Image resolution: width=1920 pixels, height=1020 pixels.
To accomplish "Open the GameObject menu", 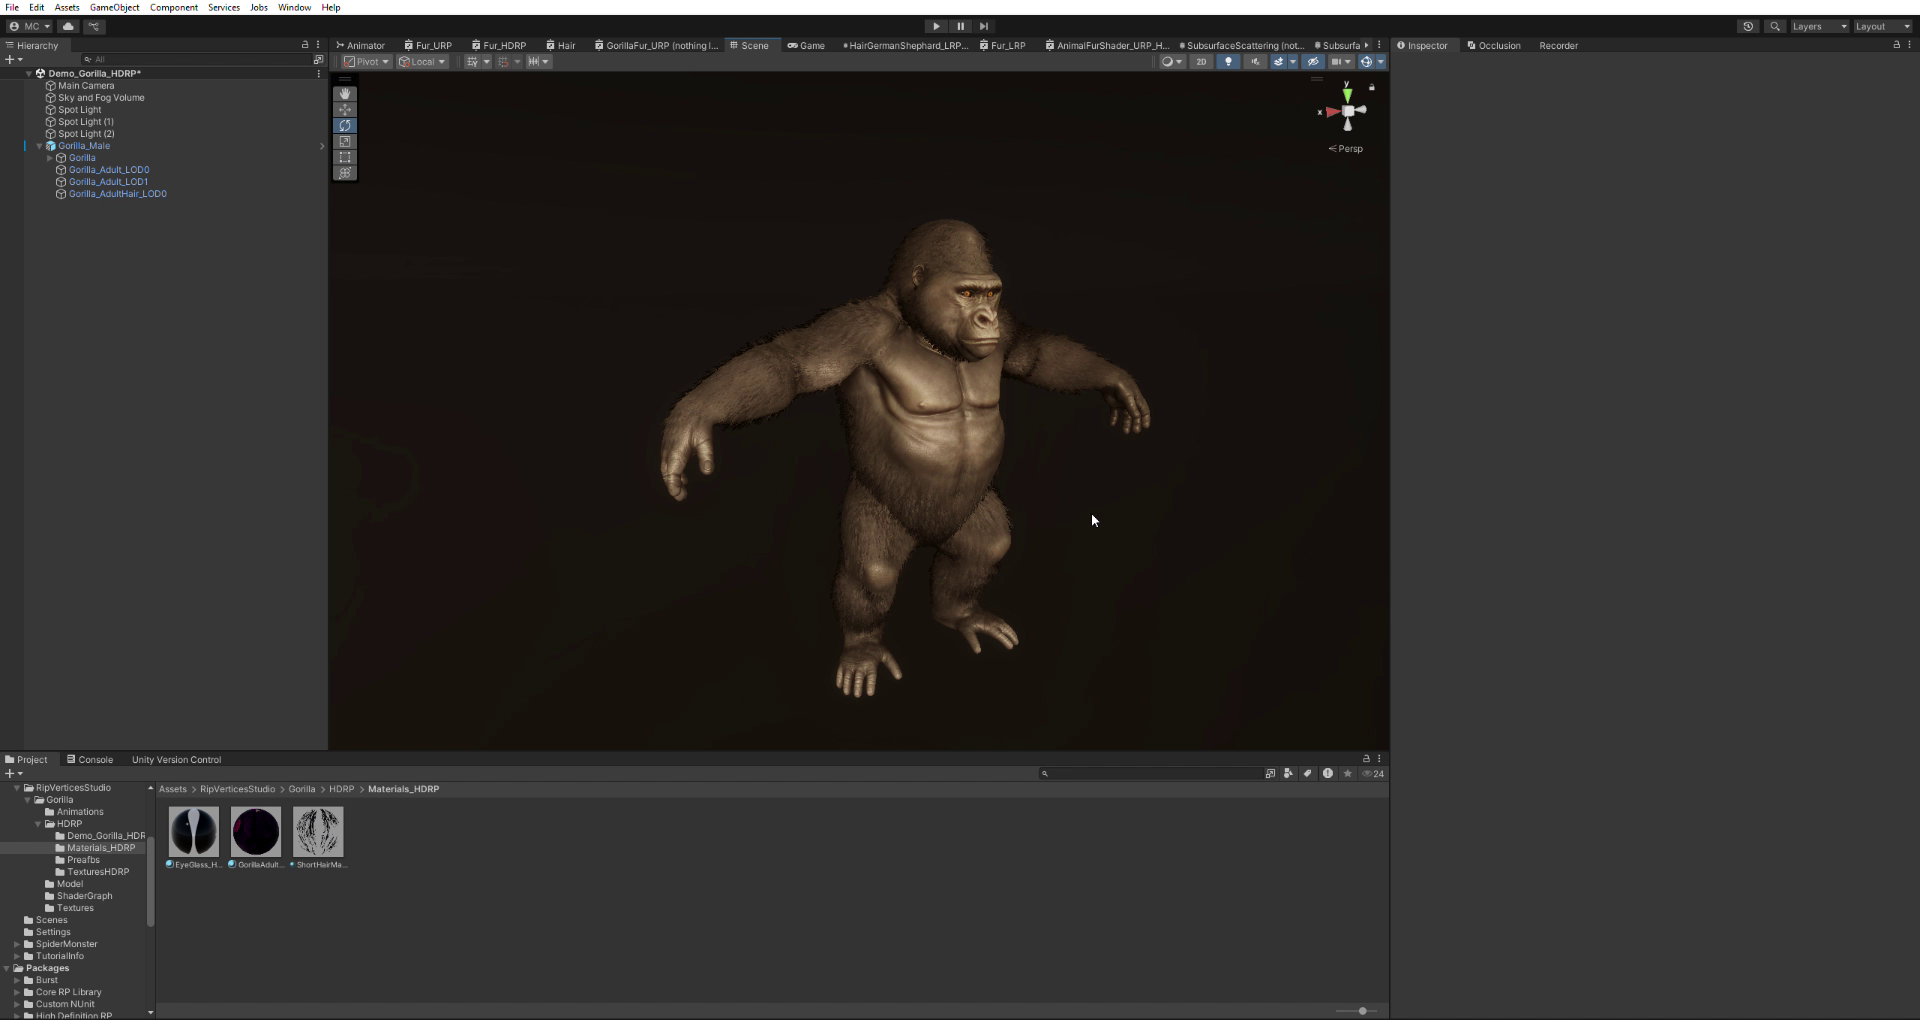I will tap(114, 7).
